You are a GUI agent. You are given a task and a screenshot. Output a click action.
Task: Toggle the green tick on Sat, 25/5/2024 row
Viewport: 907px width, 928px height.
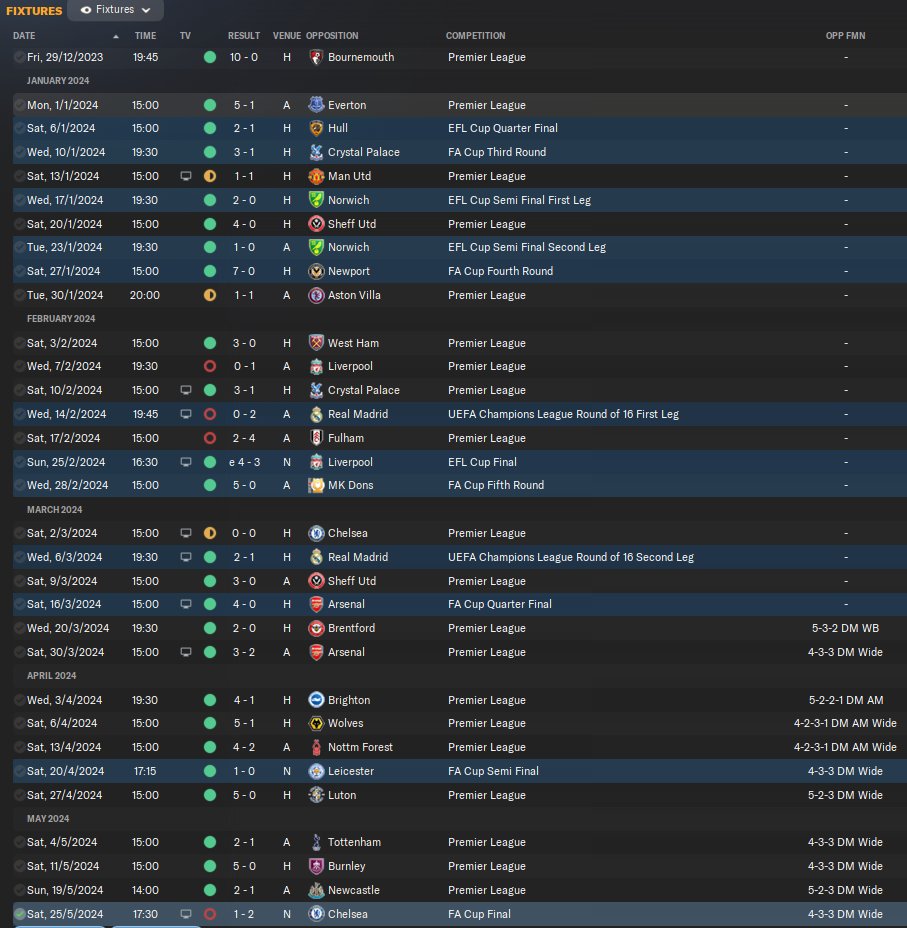point(20,914)
